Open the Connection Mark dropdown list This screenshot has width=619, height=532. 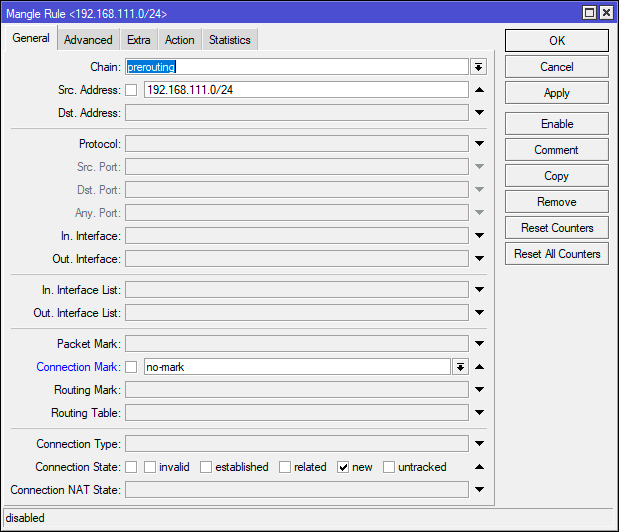pyautogui.click(x=460, y=367)
